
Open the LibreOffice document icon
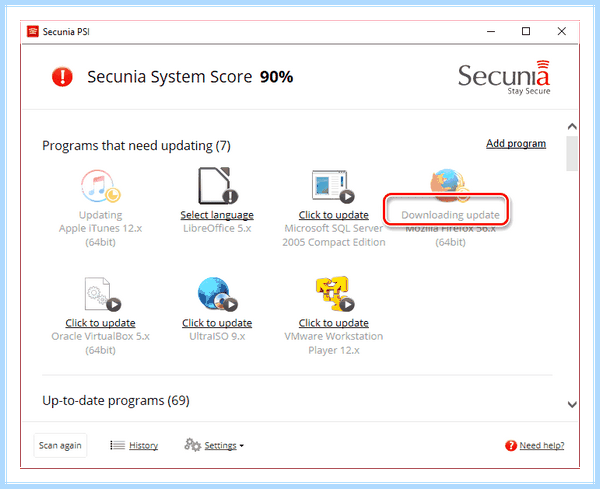click(x=217, y=186)
